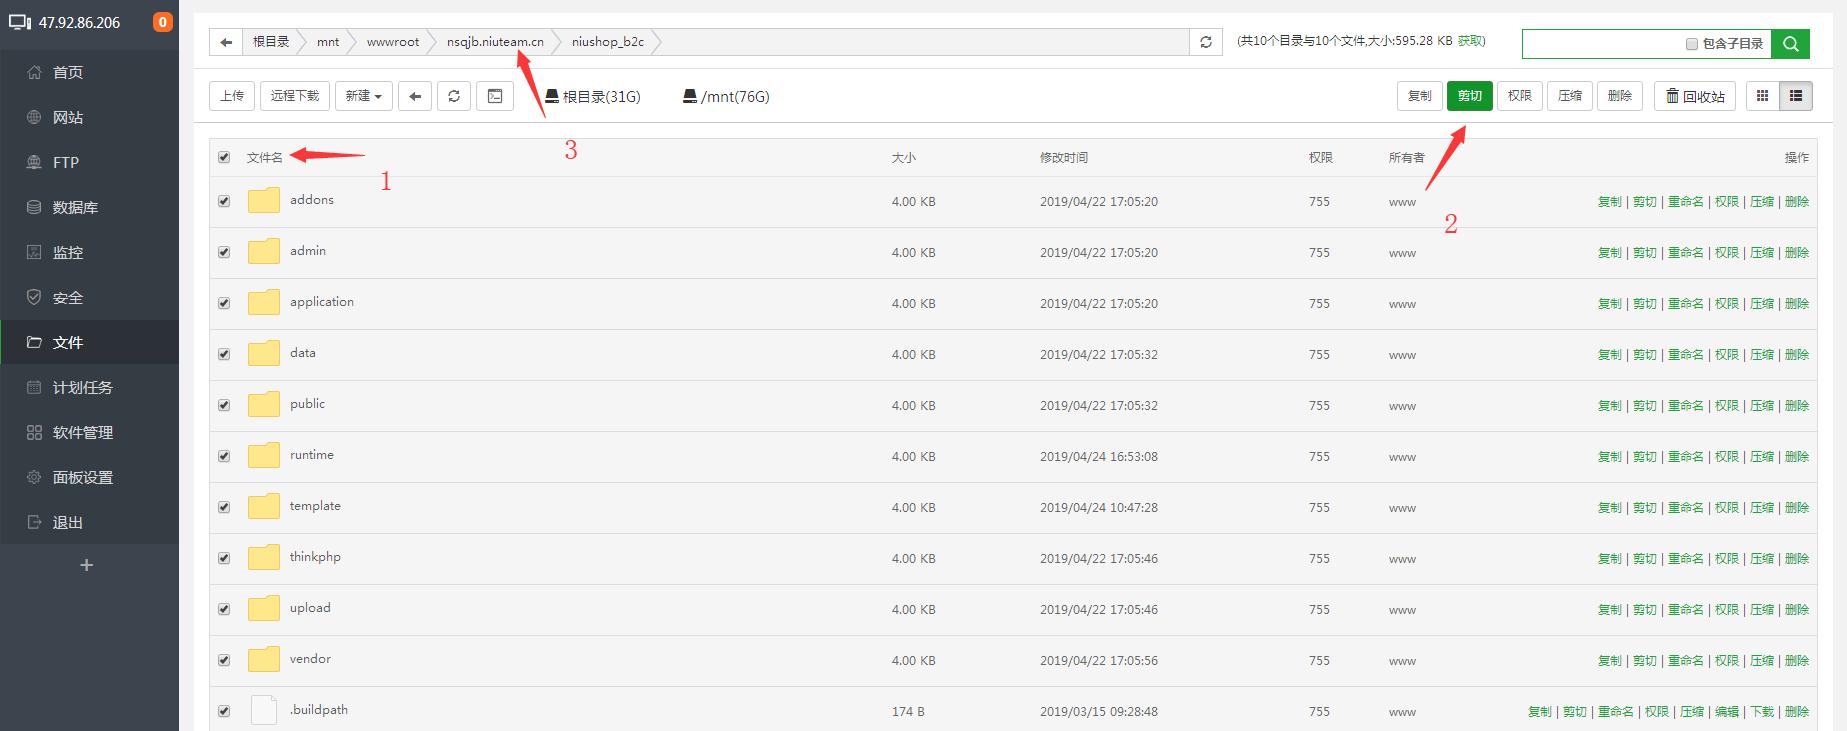Viewport: 1847px width, 731px height.
Task: Navigate to wwwroot in the breadcrumb
Action: pyautogui.click(x=393, y=42)
